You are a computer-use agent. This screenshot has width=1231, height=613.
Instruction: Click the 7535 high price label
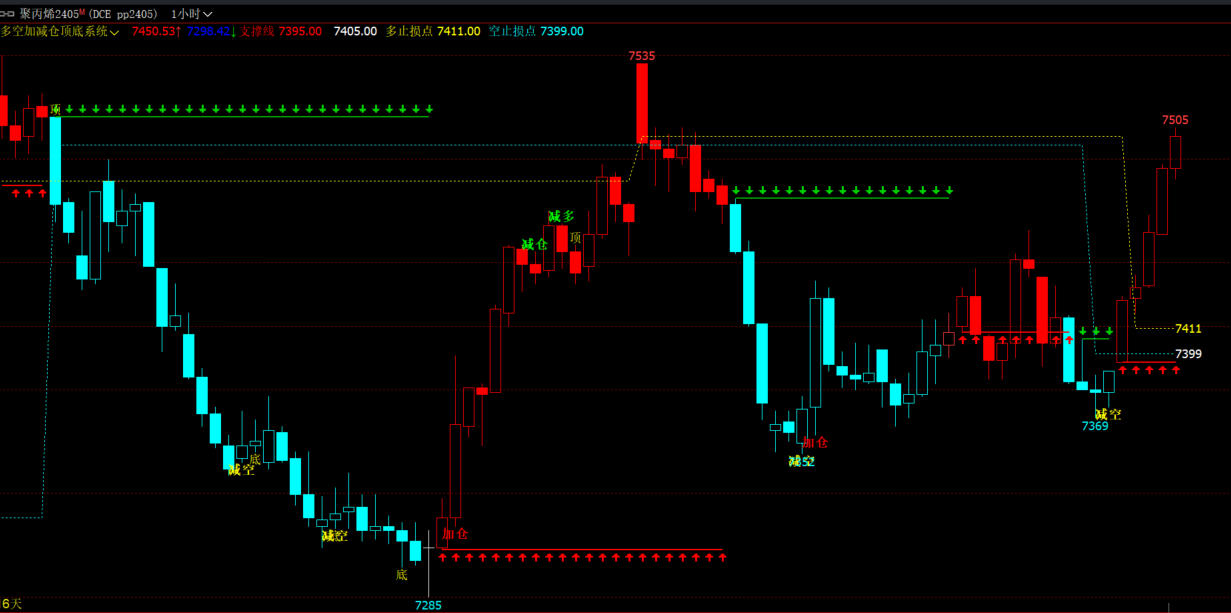(x=642, y=56)
